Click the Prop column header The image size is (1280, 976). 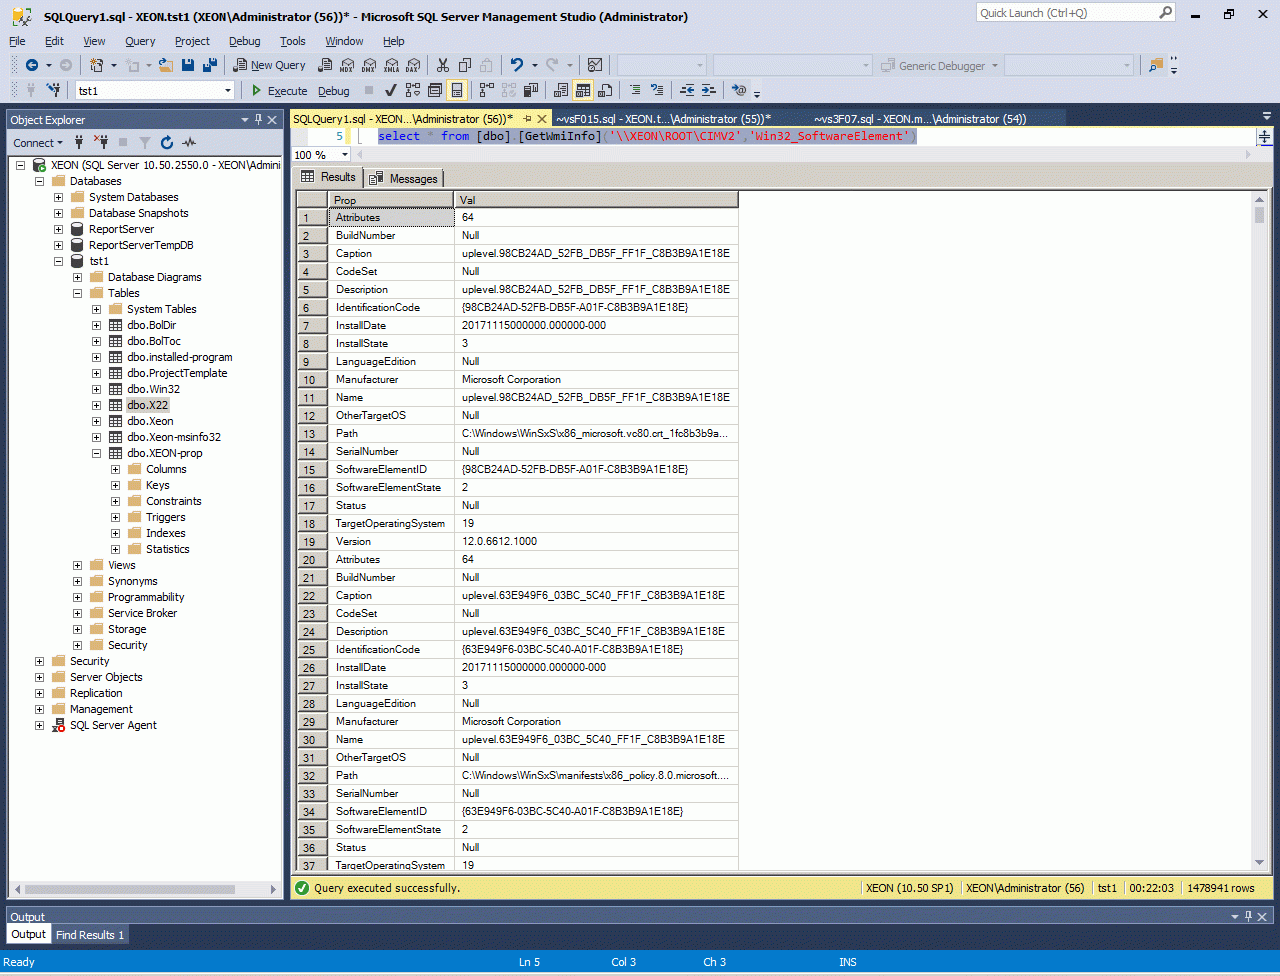391,200
